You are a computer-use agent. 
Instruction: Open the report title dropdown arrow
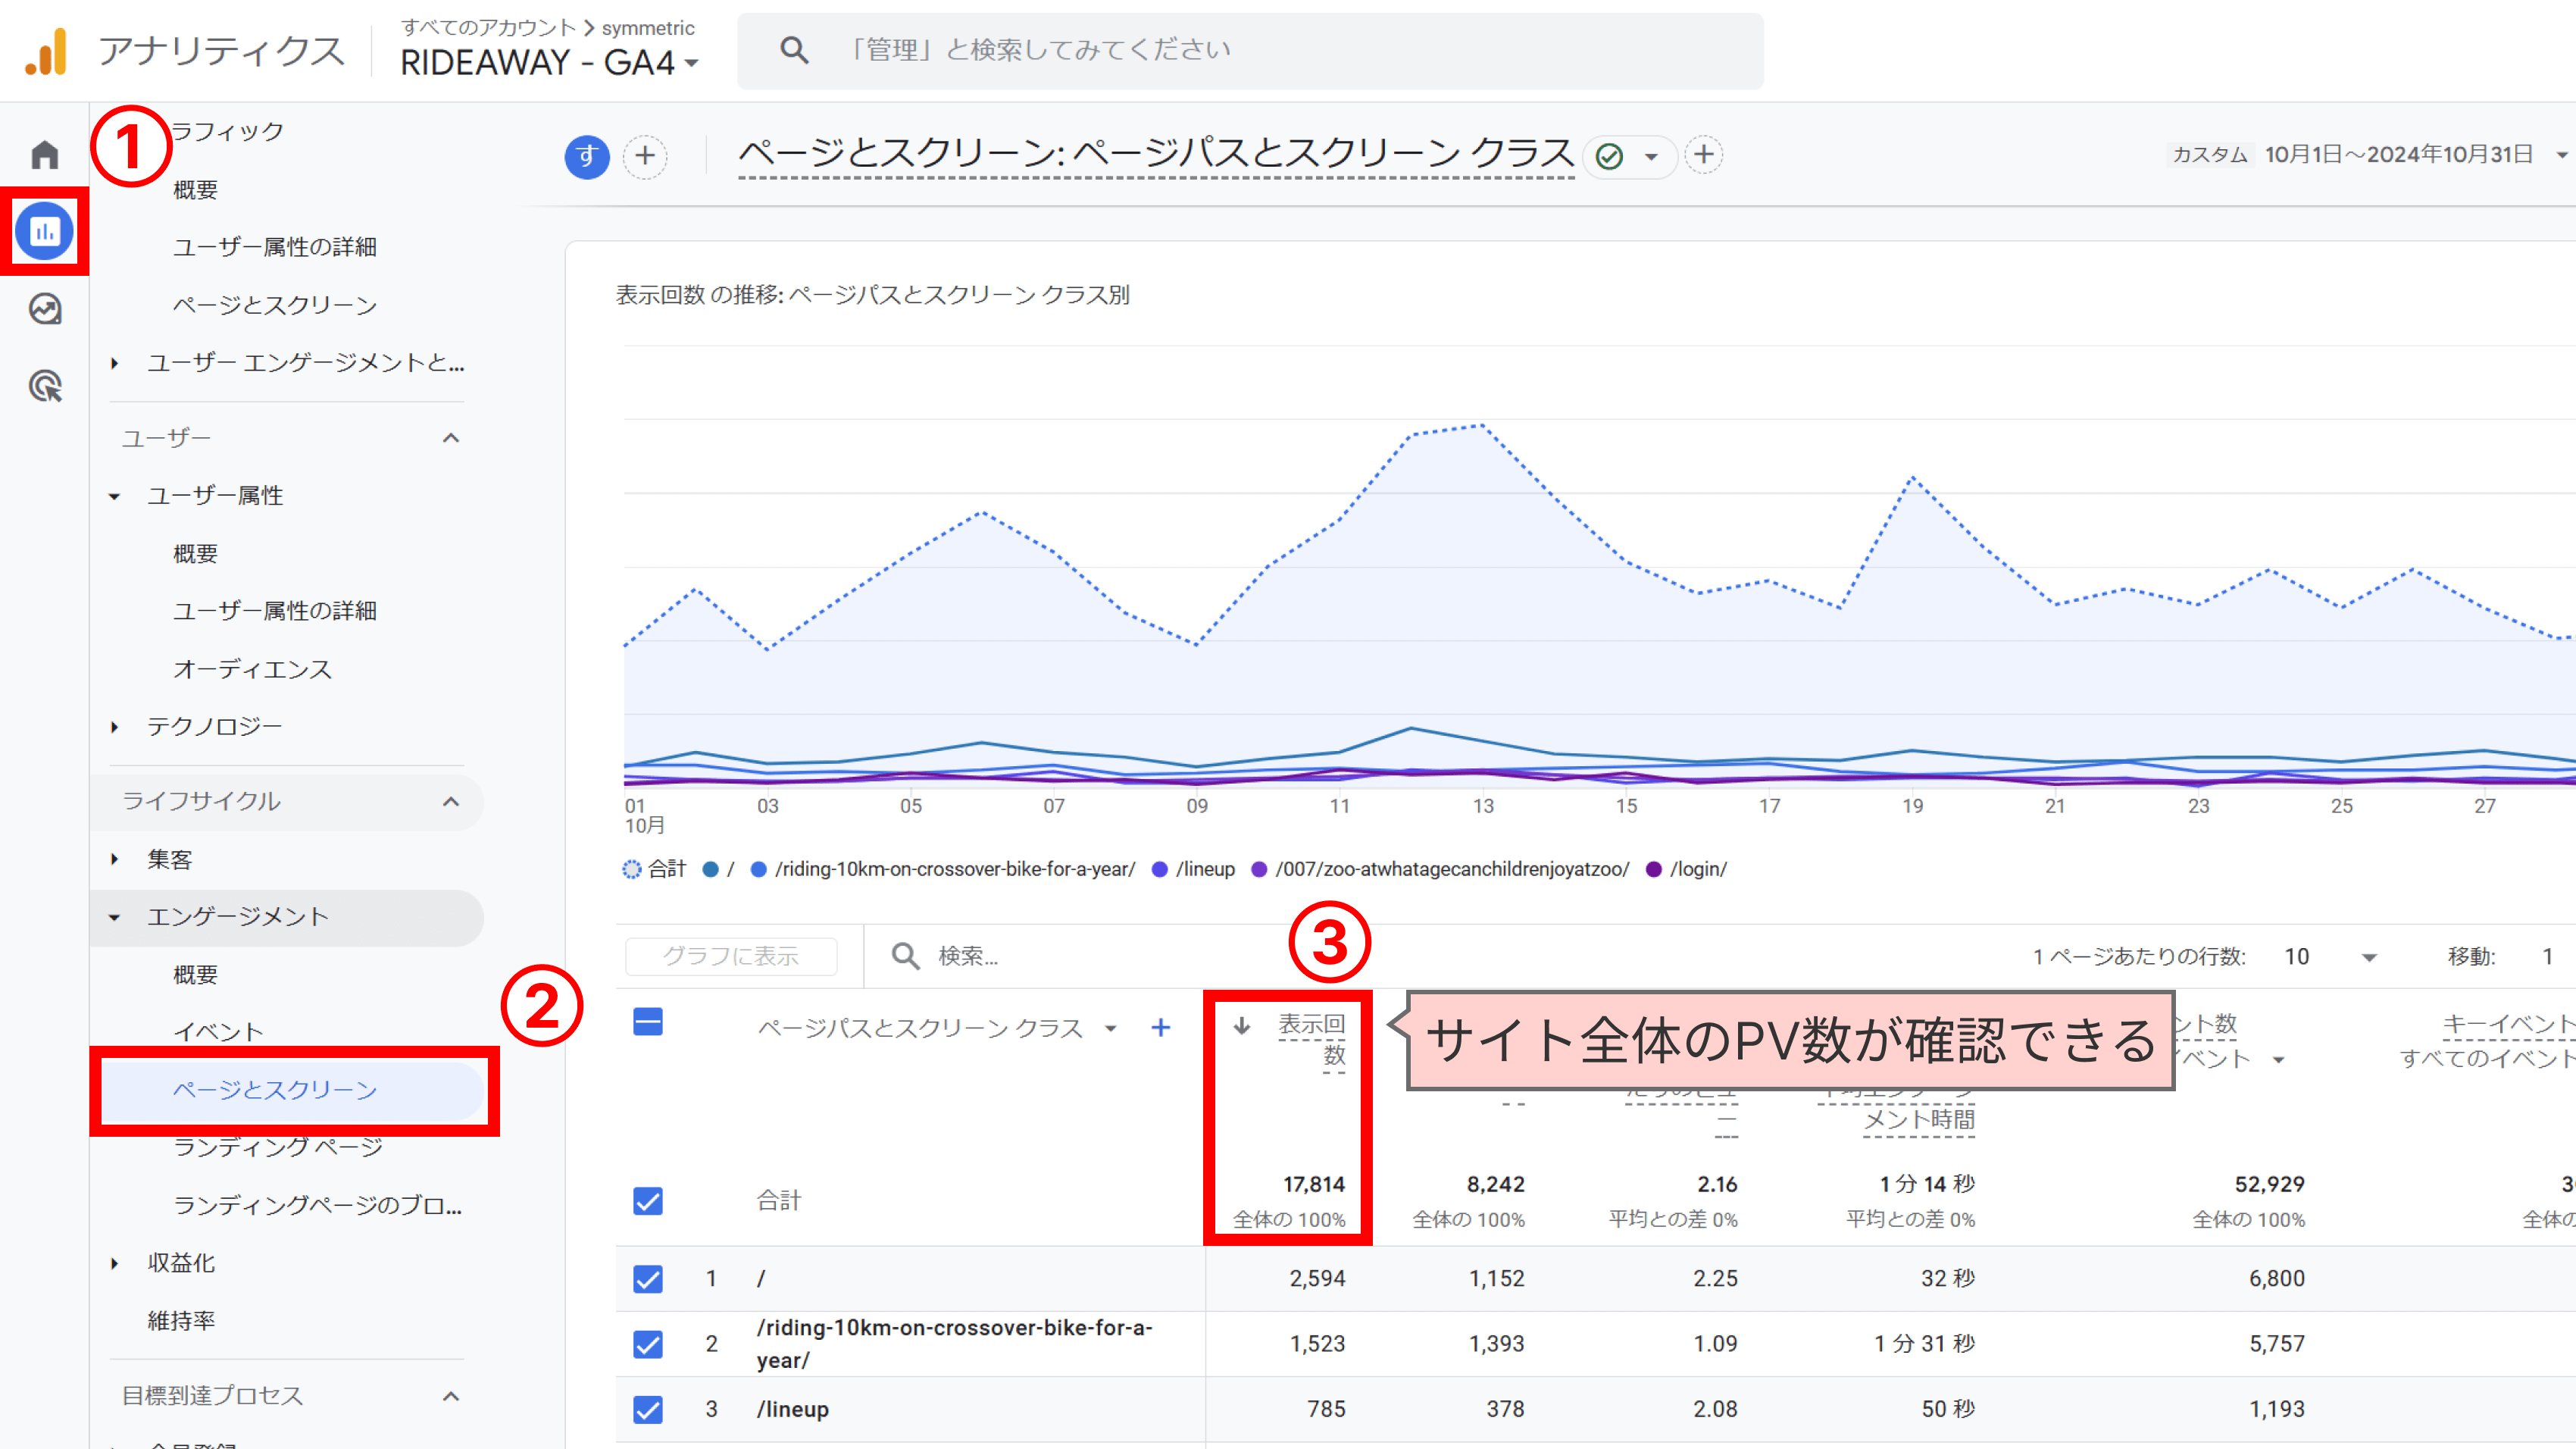pyautogui.click(x=1651, y=156)
